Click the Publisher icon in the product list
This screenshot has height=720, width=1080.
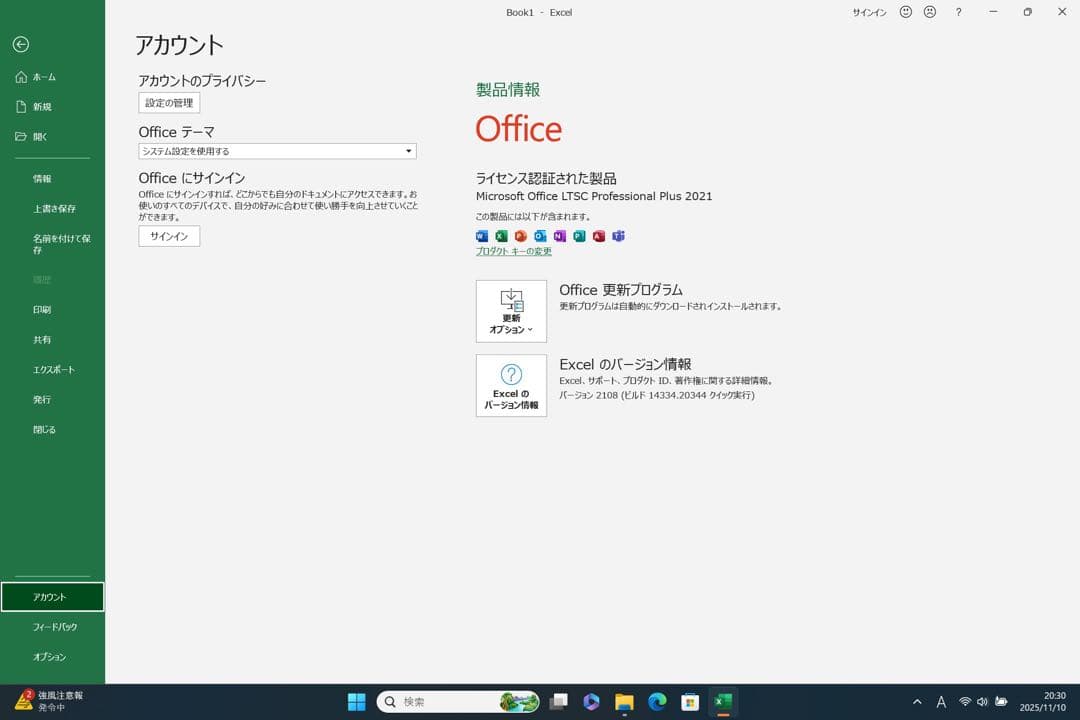[x=578, y=236]
